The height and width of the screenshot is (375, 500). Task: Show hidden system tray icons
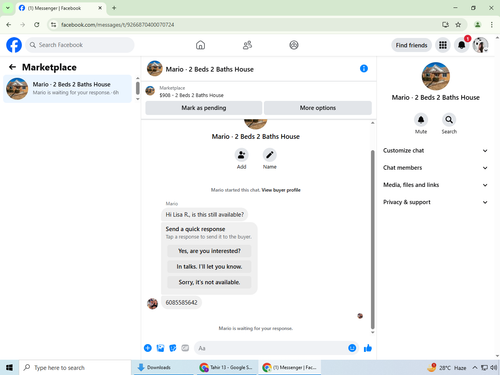(475, 368)
